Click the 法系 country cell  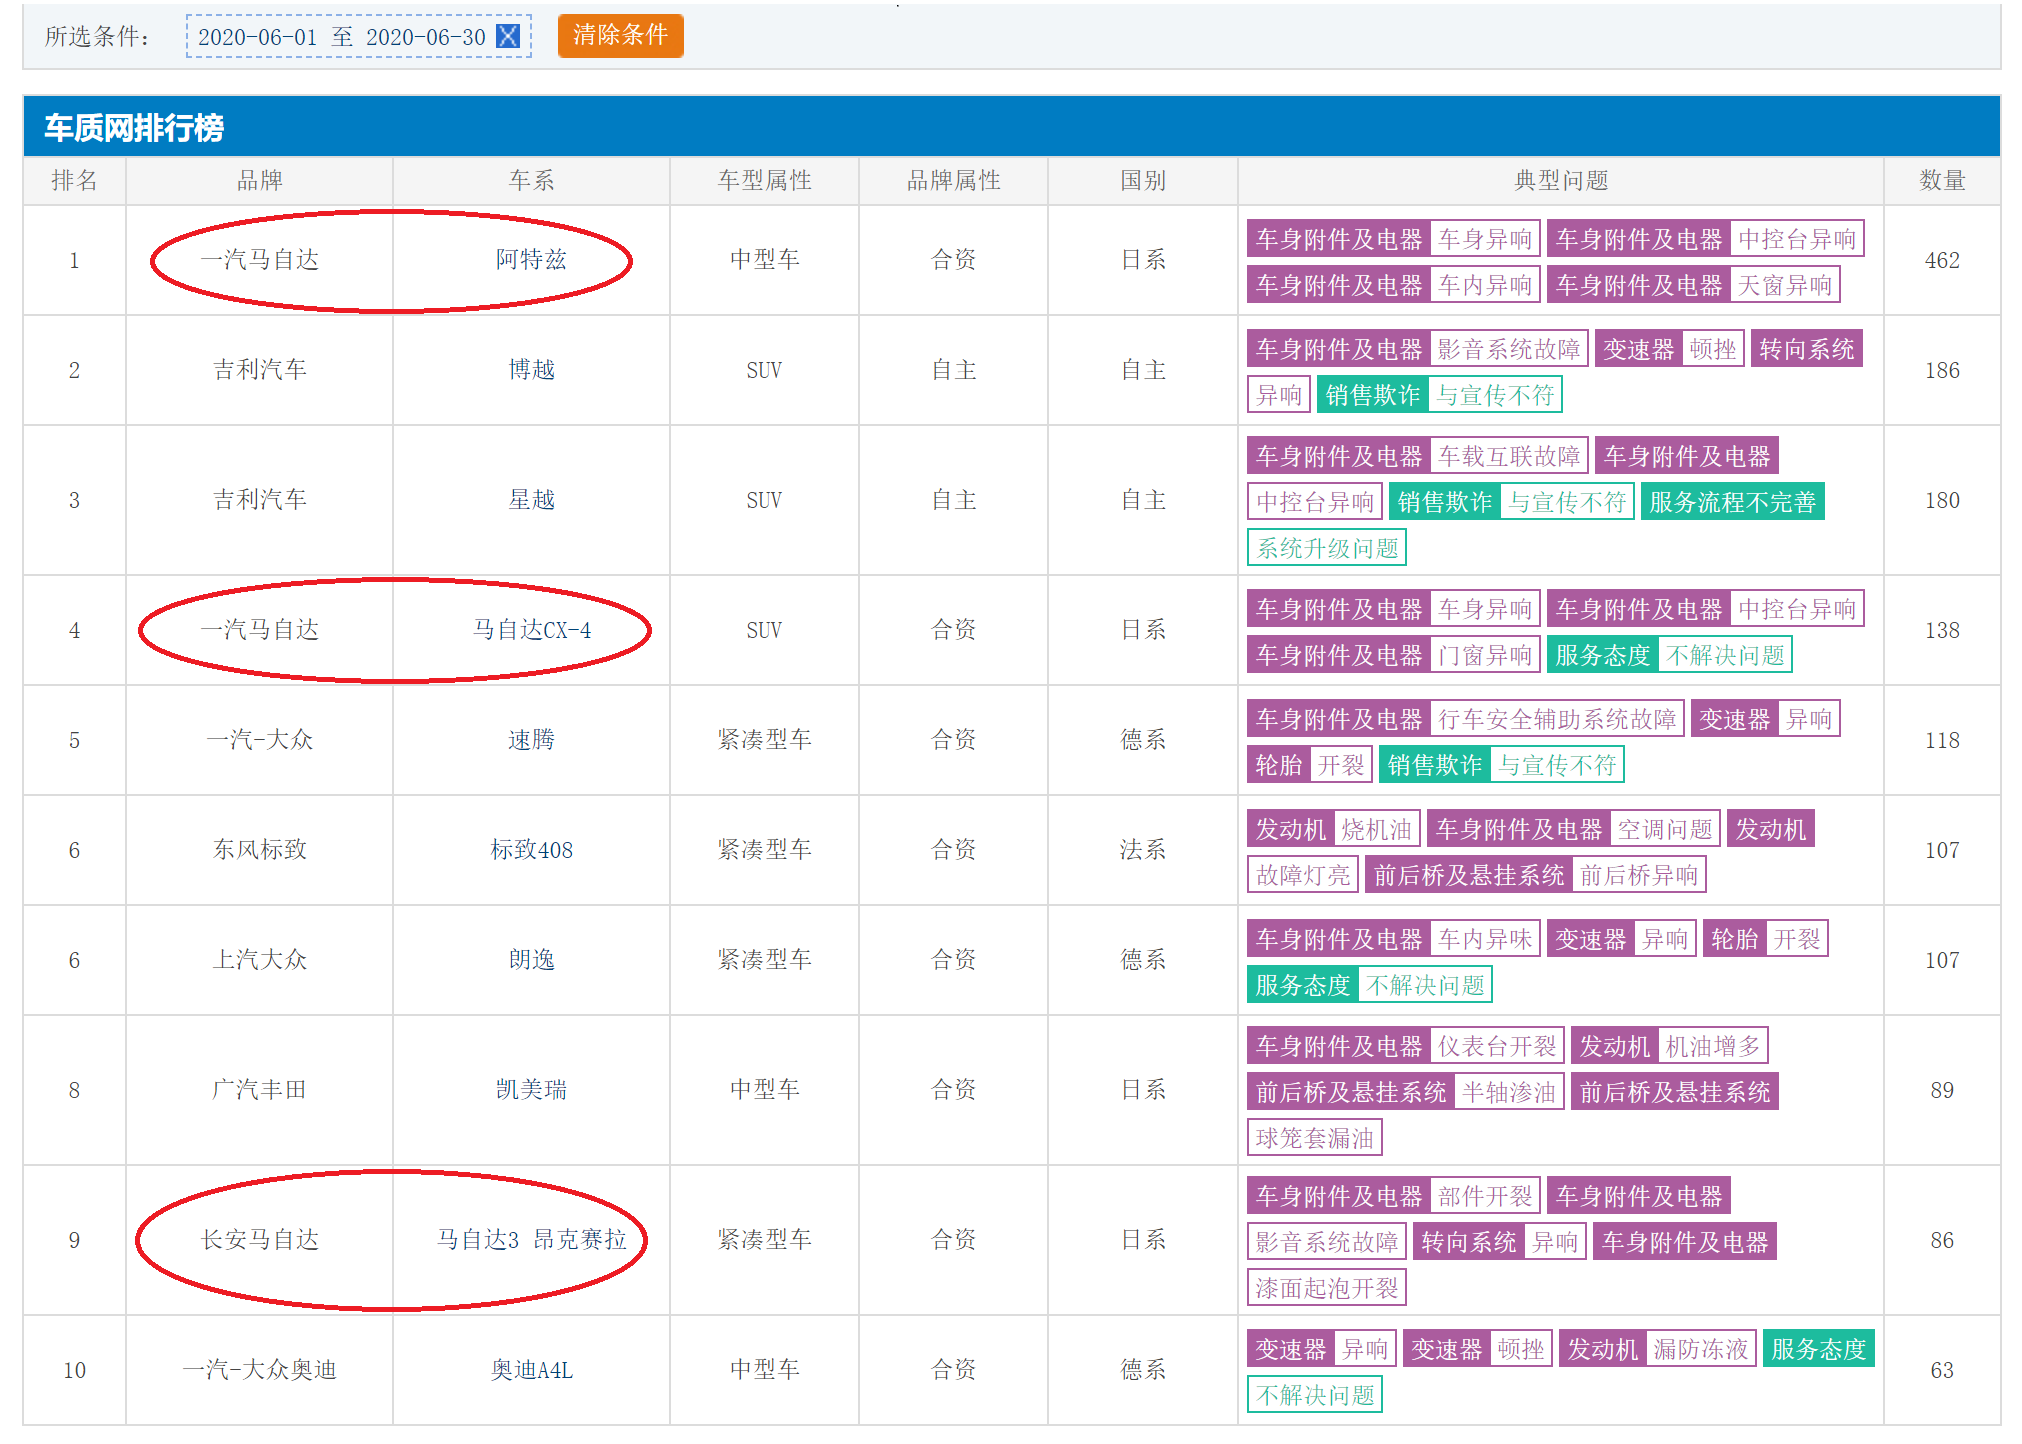tap(1143, 850)
